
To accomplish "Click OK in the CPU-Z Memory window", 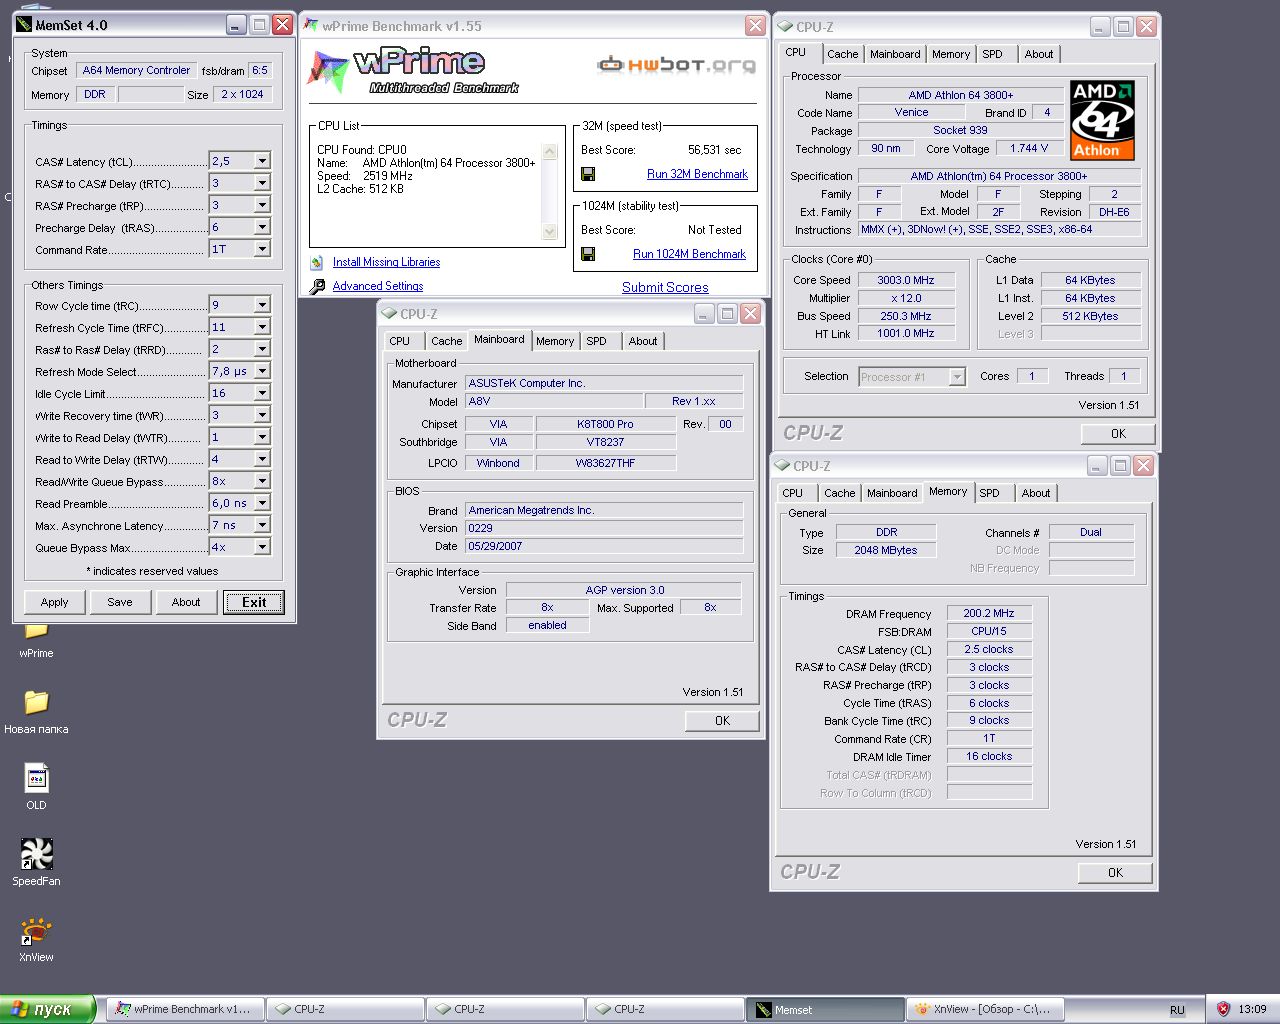I will pos(1115,872).
